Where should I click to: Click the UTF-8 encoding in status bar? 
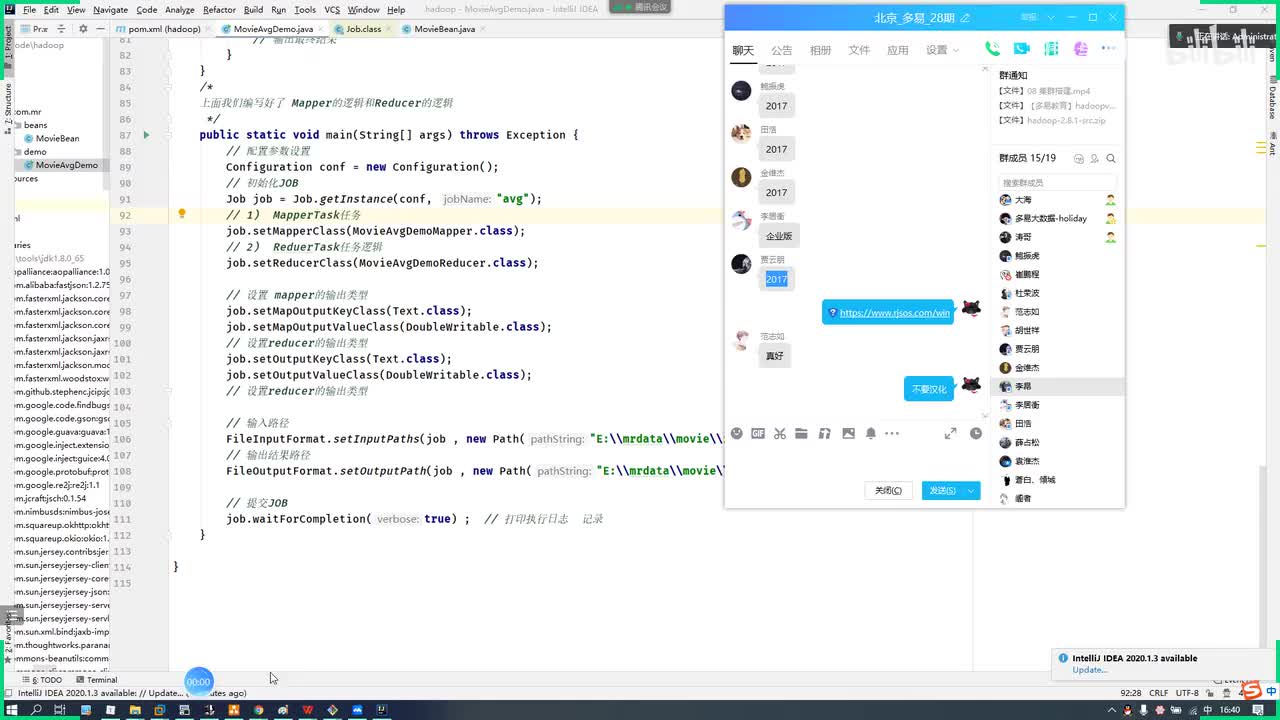tap(1187, 693)
